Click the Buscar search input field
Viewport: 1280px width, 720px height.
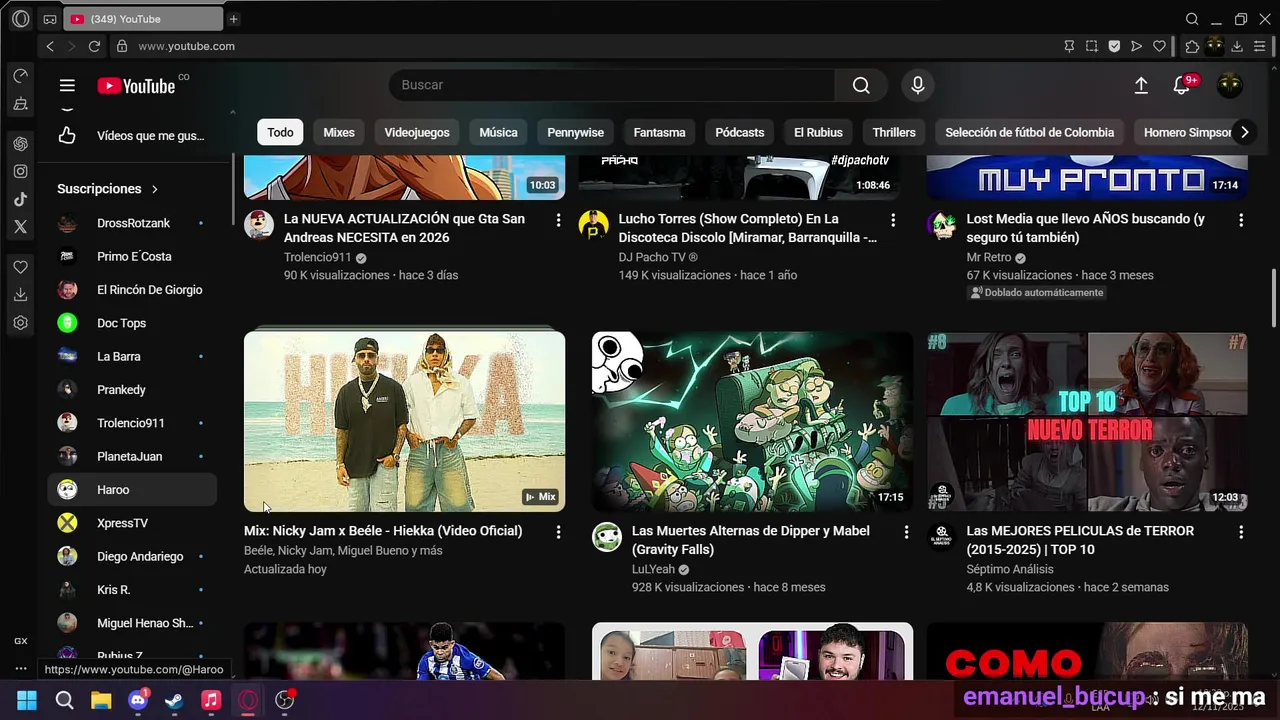point(612,85)
